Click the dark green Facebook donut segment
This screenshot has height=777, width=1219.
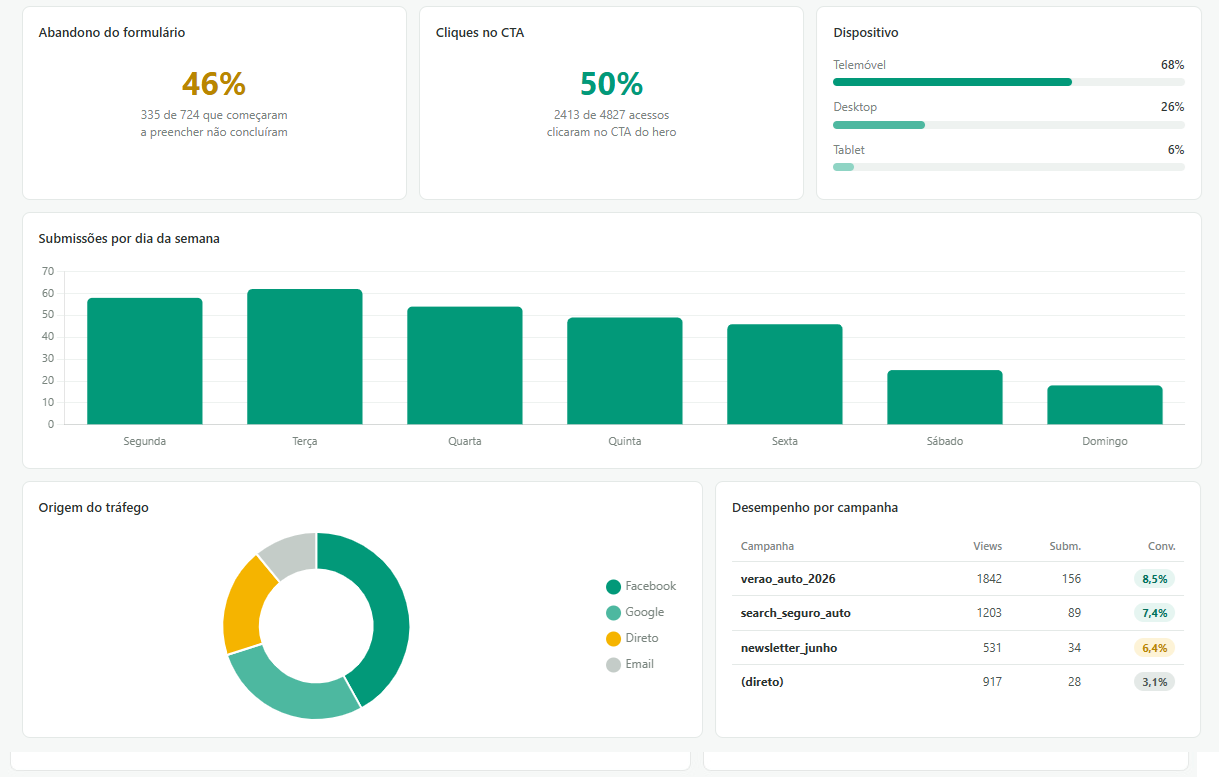pyautogui.click(x=388, y=610)
